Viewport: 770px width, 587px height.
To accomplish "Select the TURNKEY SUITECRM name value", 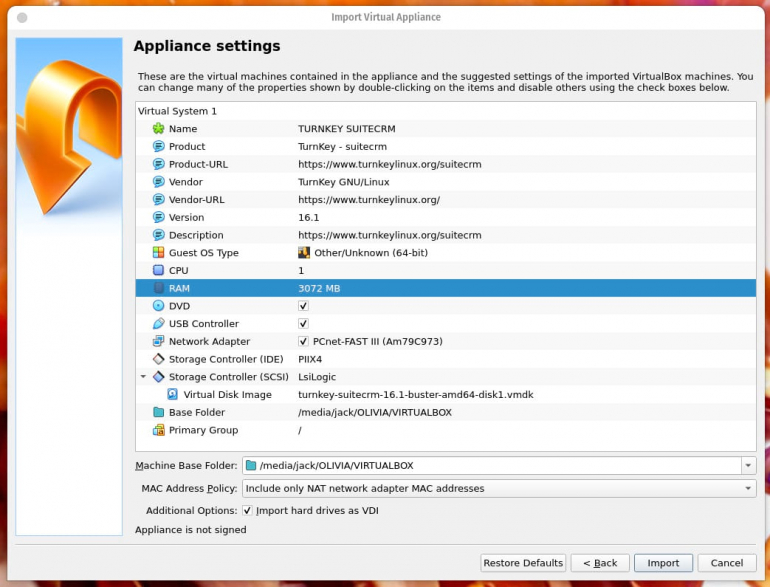I will (347, 129).
